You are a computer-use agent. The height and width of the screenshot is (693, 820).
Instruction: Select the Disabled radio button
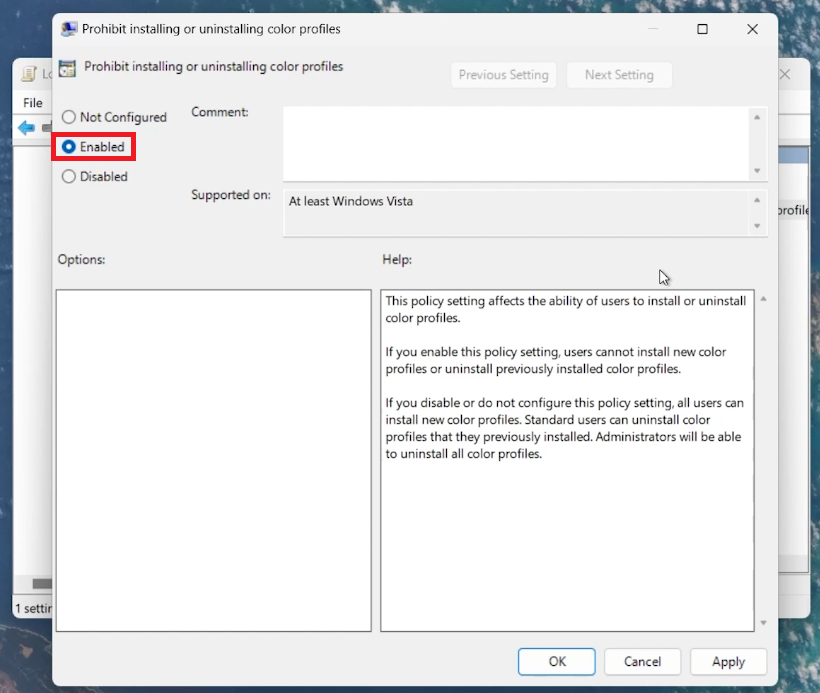point(68,176)
